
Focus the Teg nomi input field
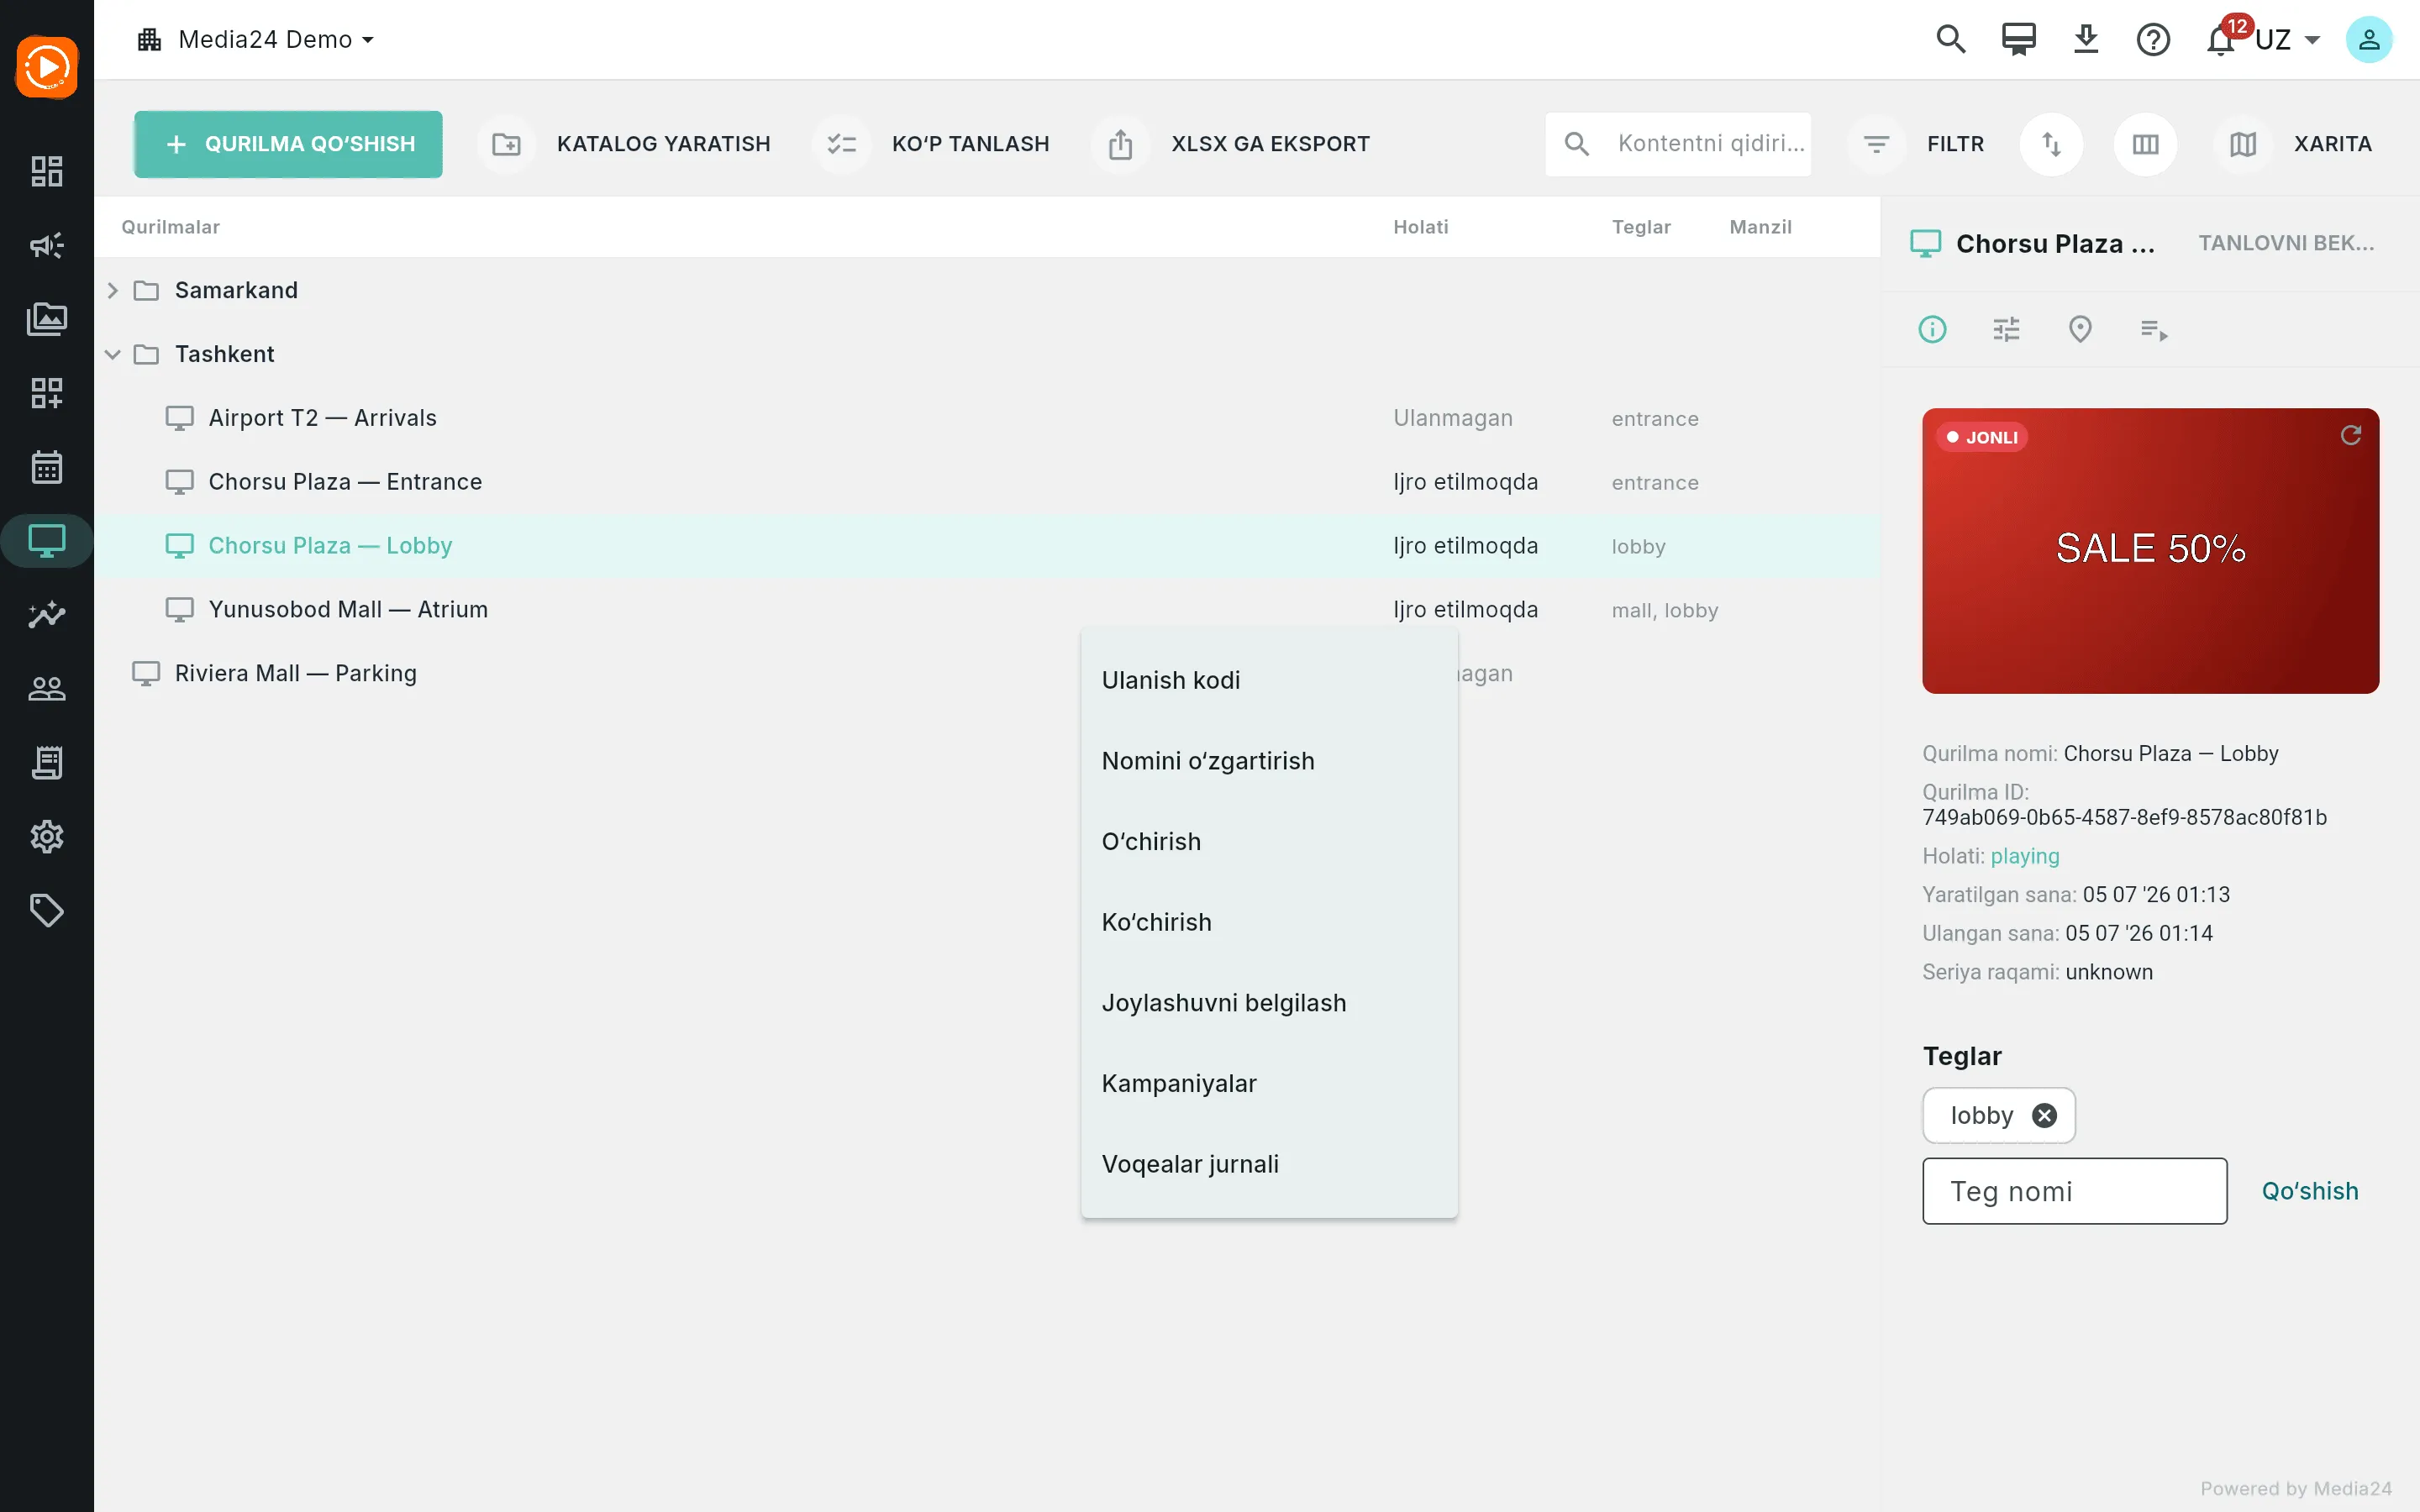pos(2074,1191)
